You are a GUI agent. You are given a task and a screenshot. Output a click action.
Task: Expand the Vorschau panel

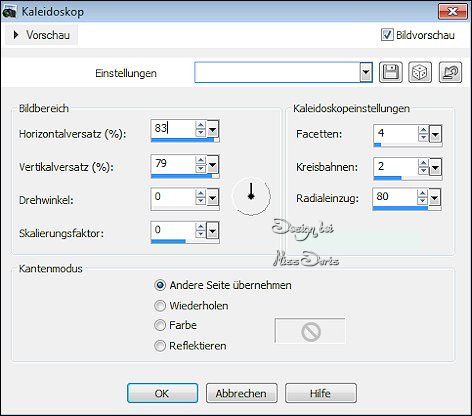pyautogui.click(x=42, y=35)
